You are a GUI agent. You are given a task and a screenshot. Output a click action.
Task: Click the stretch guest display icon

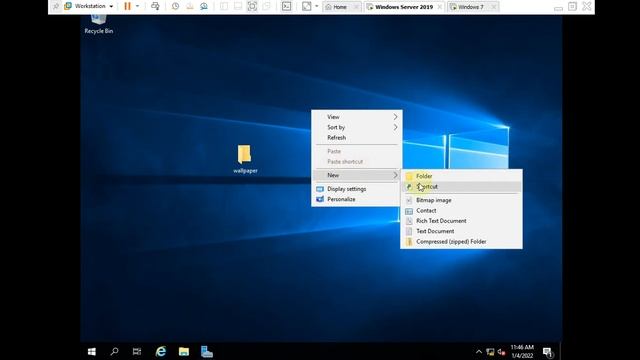pos(307,6)
